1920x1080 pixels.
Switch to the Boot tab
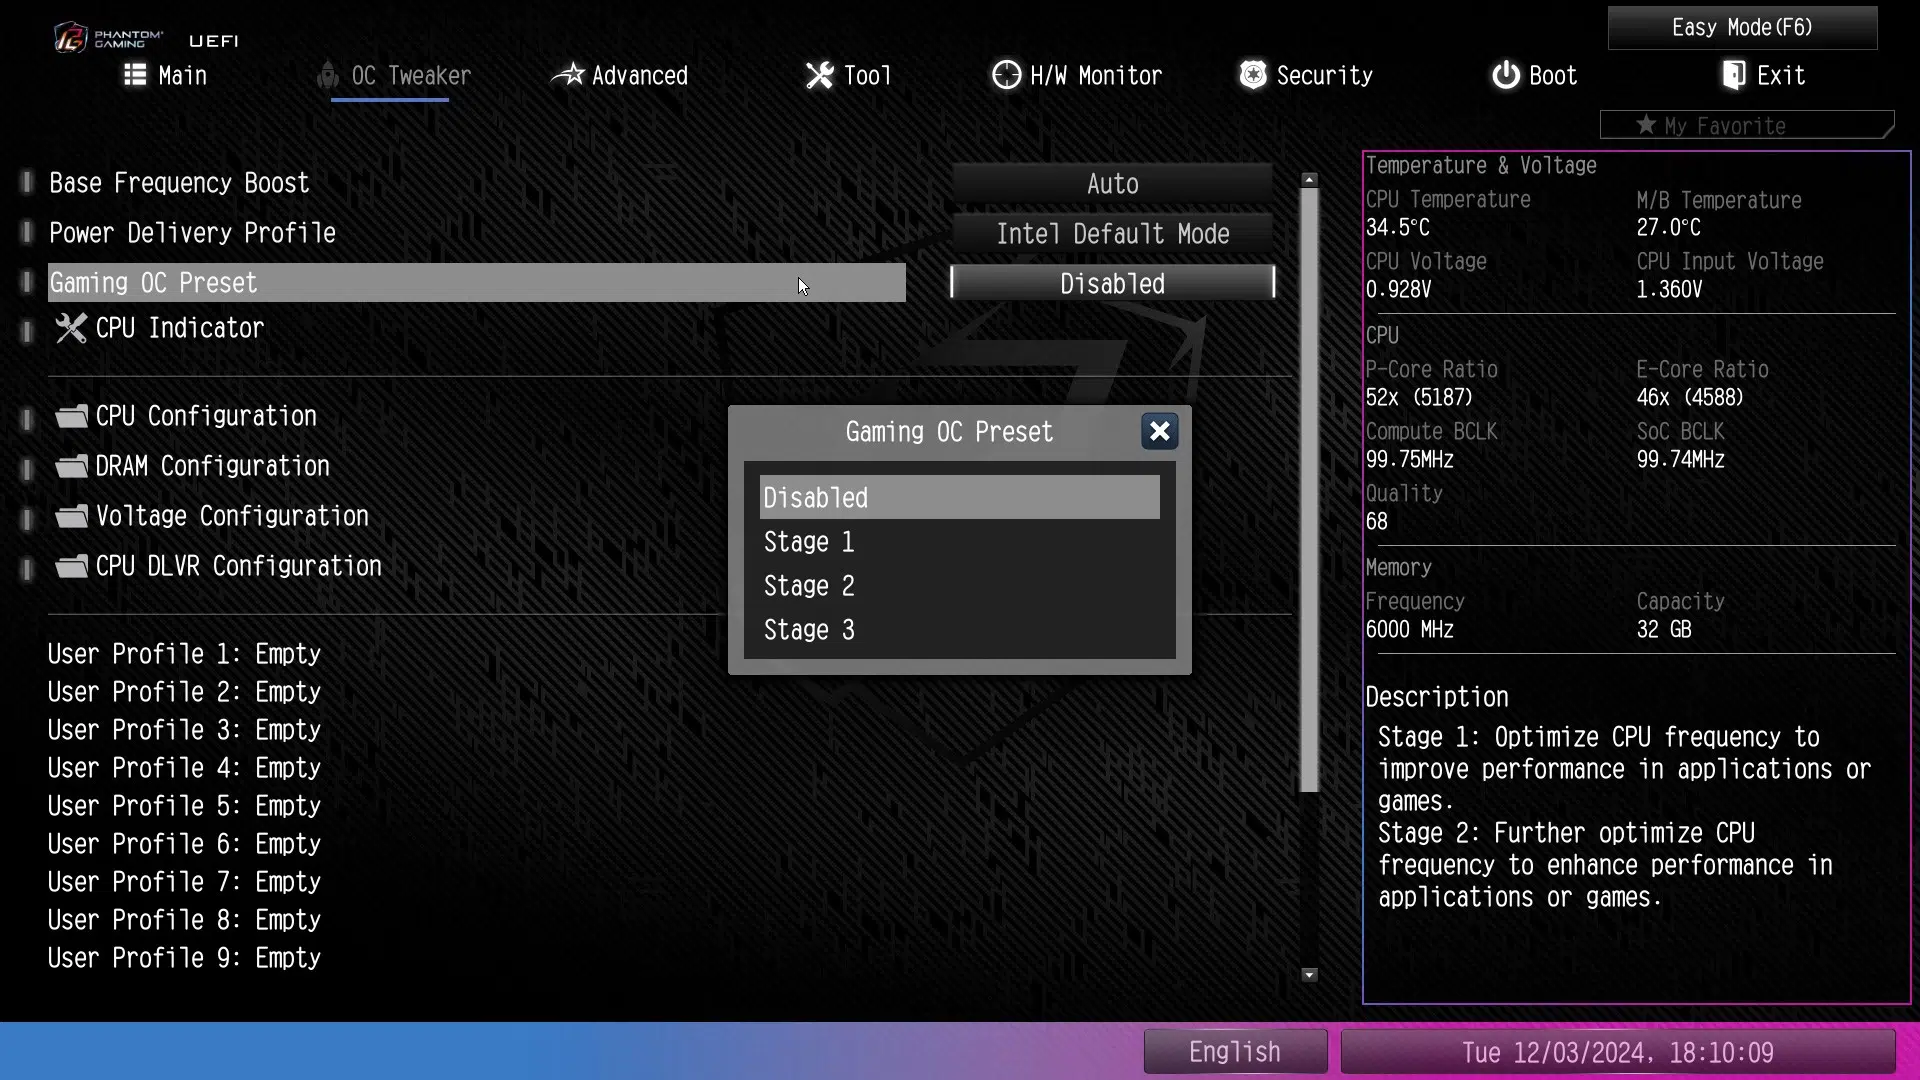pos(1535,75)
